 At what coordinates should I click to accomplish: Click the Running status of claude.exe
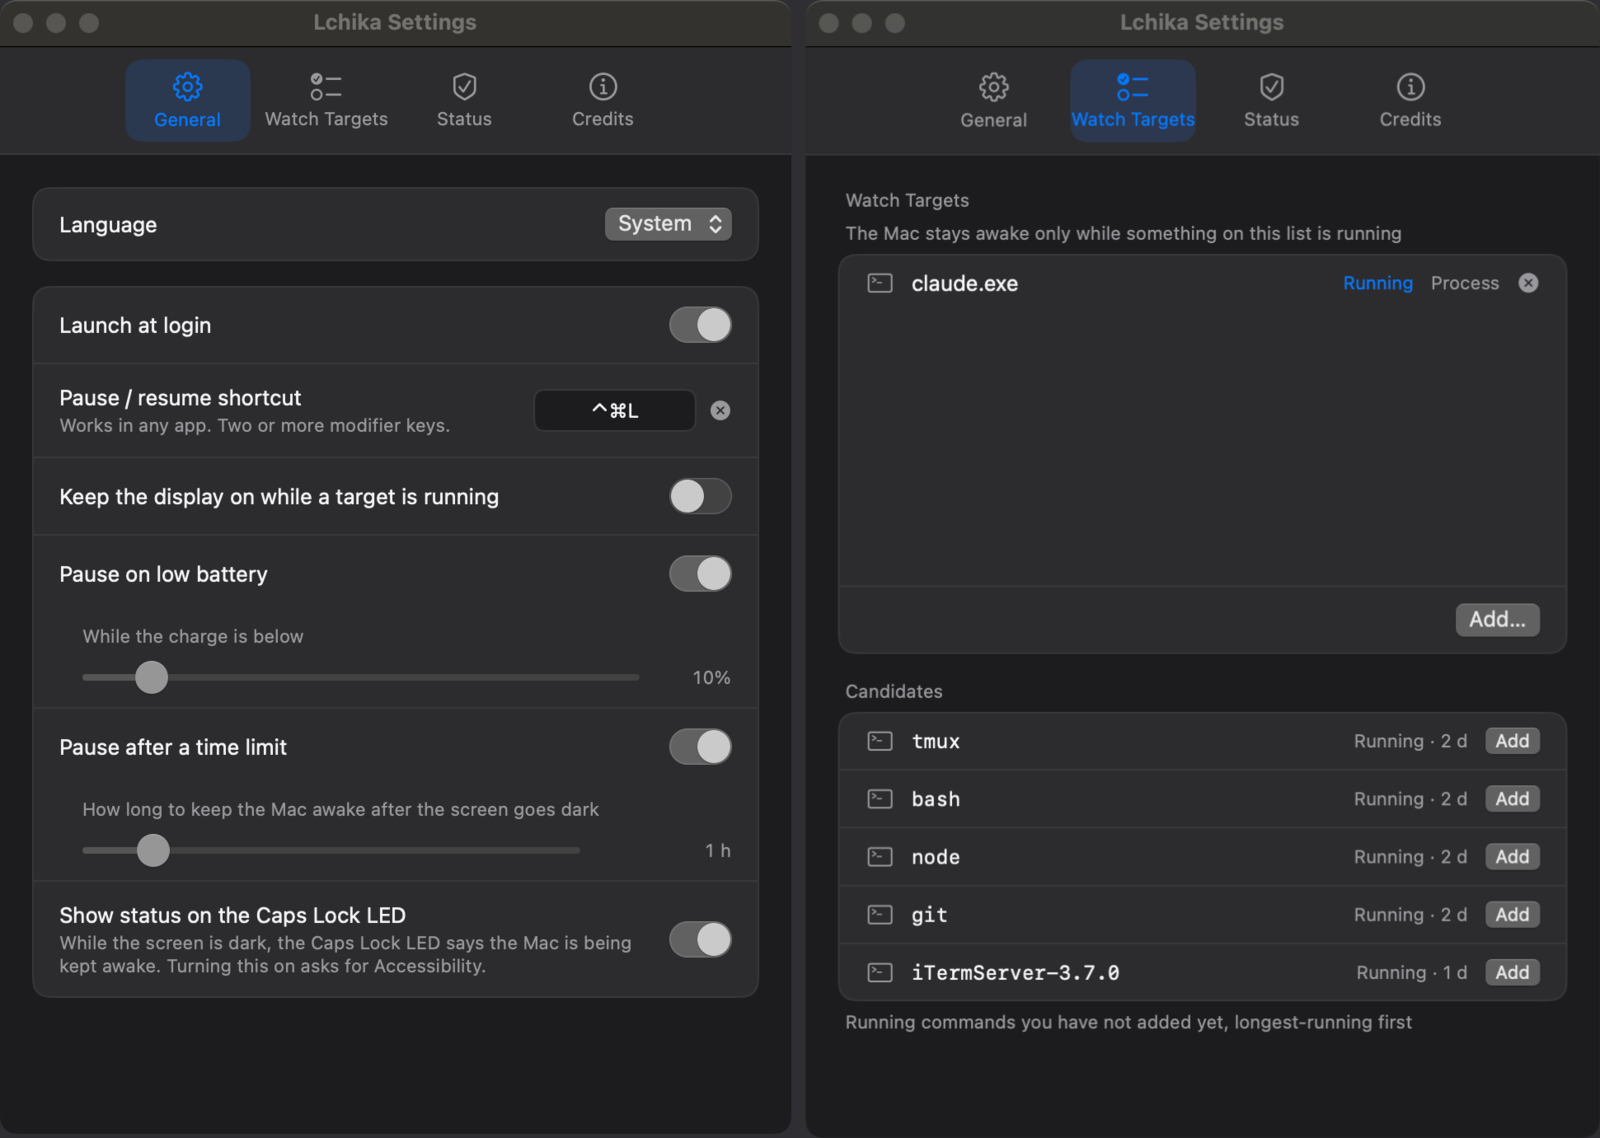(1378, 283)
